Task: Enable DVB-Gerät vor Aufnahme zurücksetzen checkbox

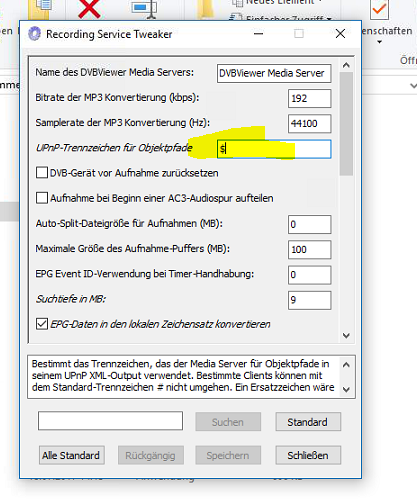Action: pos(42,173)
